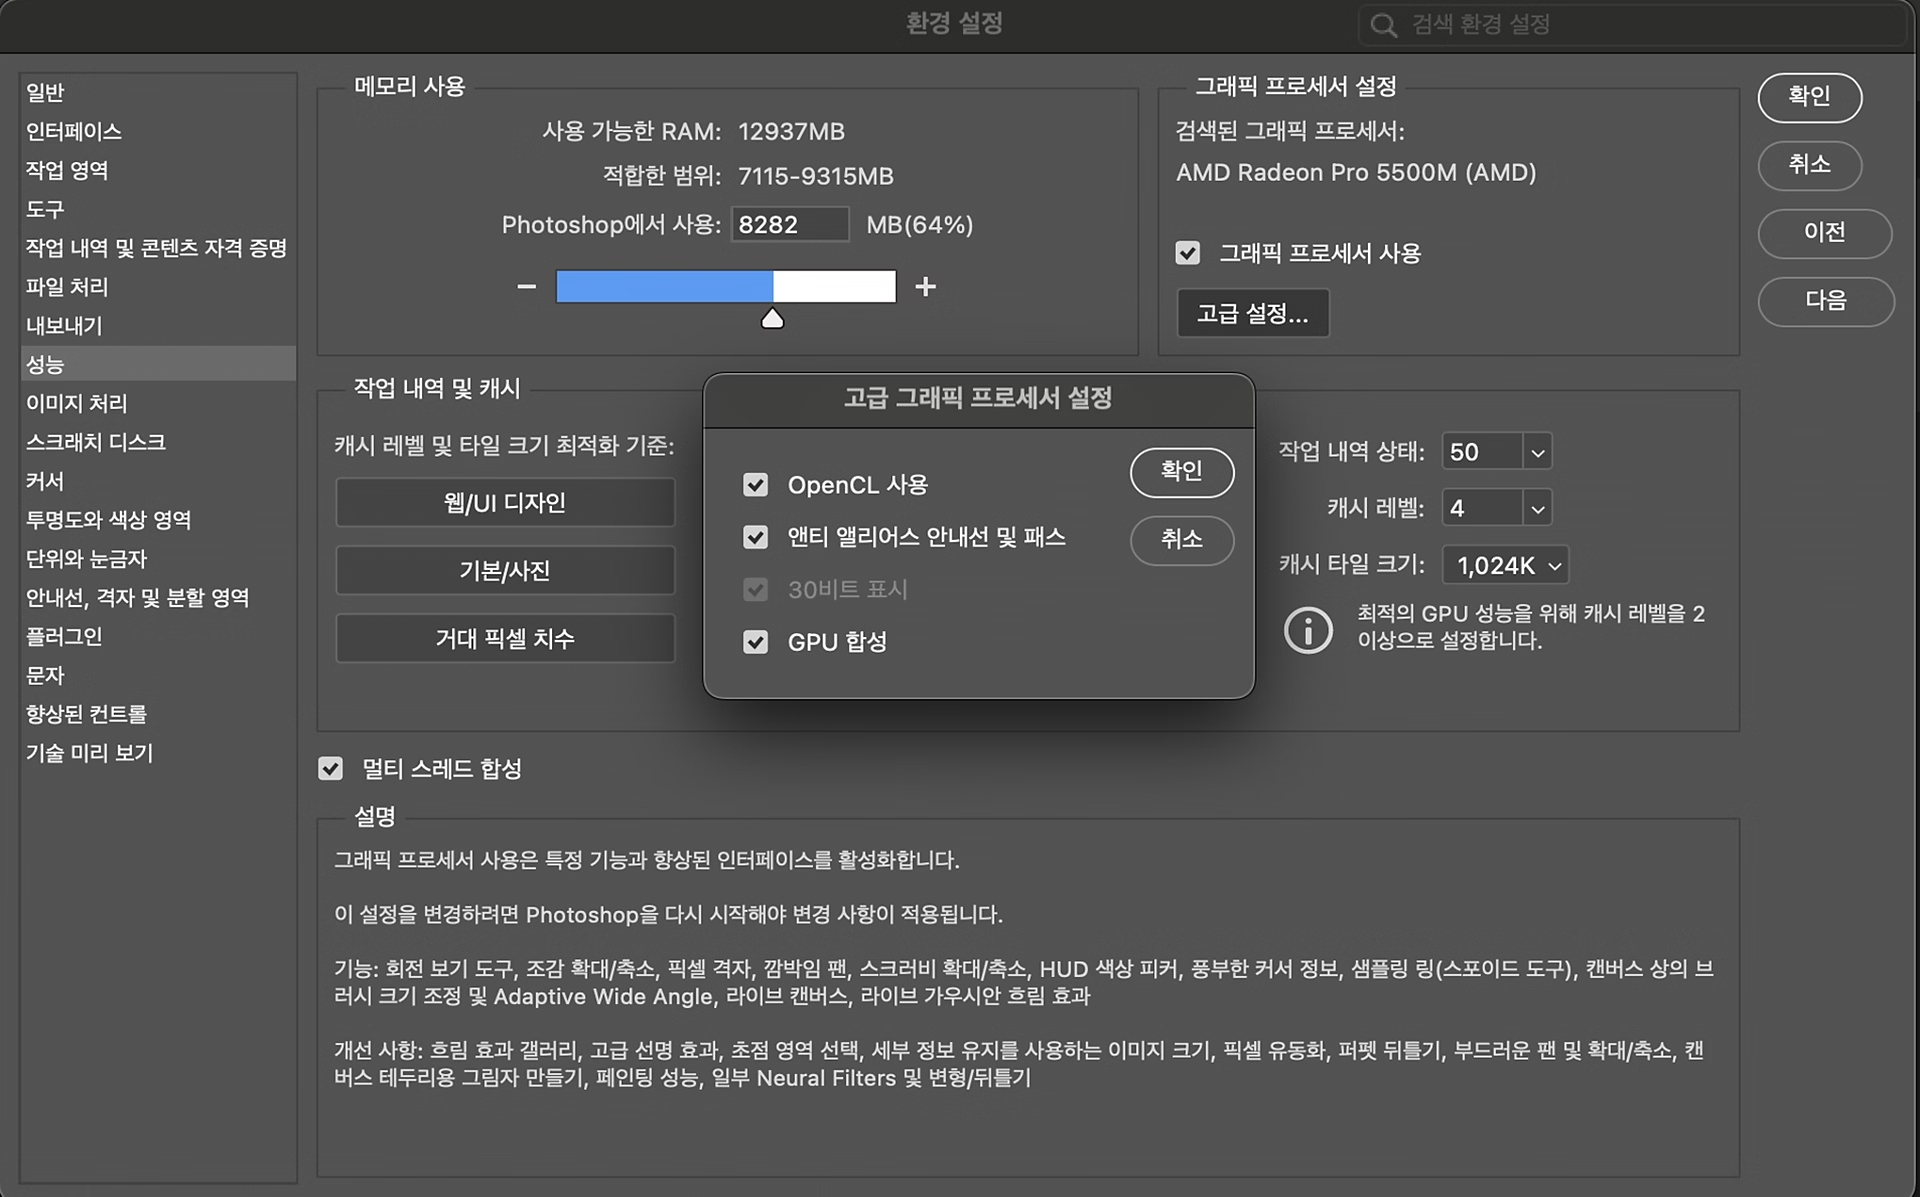Viewport: 1920px width, 1197px height.
Task: Expand the 캐시 레벨 dropdown
Action: 1537,509
